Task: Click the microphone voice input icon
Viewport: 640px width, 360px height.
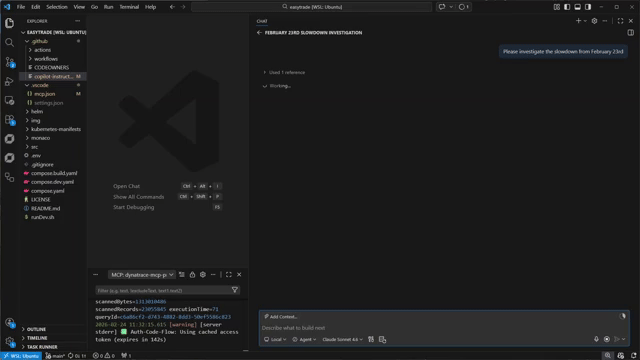Action: 596,339
